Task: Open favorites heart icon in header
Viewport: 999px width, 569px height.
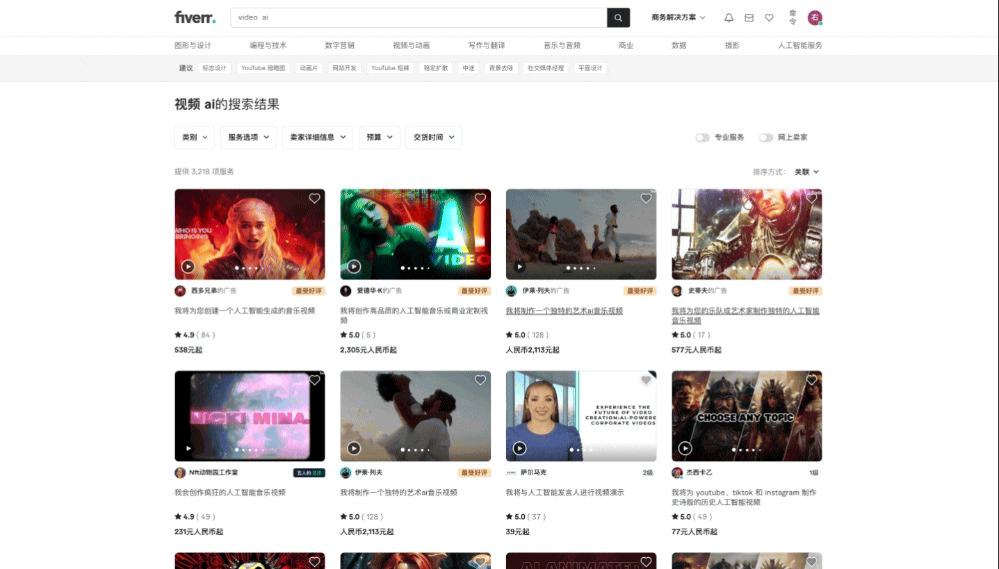Action: pyautogui.click(x=769, y=18)
